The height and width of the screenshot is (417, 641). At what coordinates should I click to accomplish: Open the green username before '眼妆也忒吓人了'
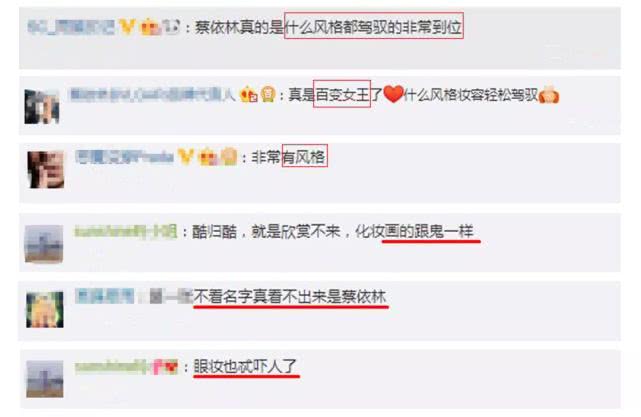111,367
